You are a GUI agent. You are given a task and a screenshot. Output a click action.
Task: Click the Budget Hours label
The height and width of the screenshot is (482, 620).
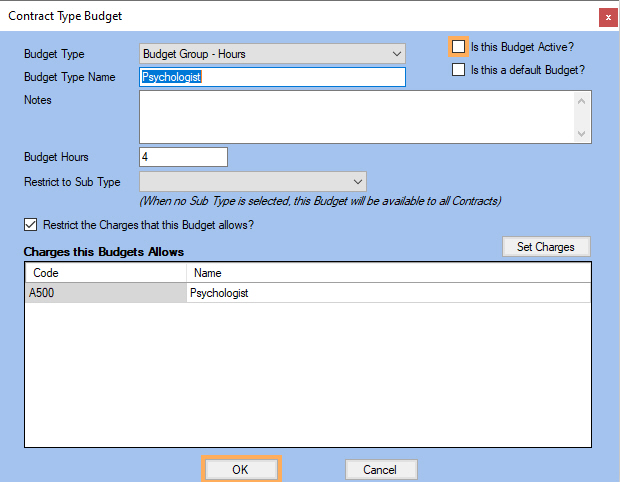coord(56,157)
